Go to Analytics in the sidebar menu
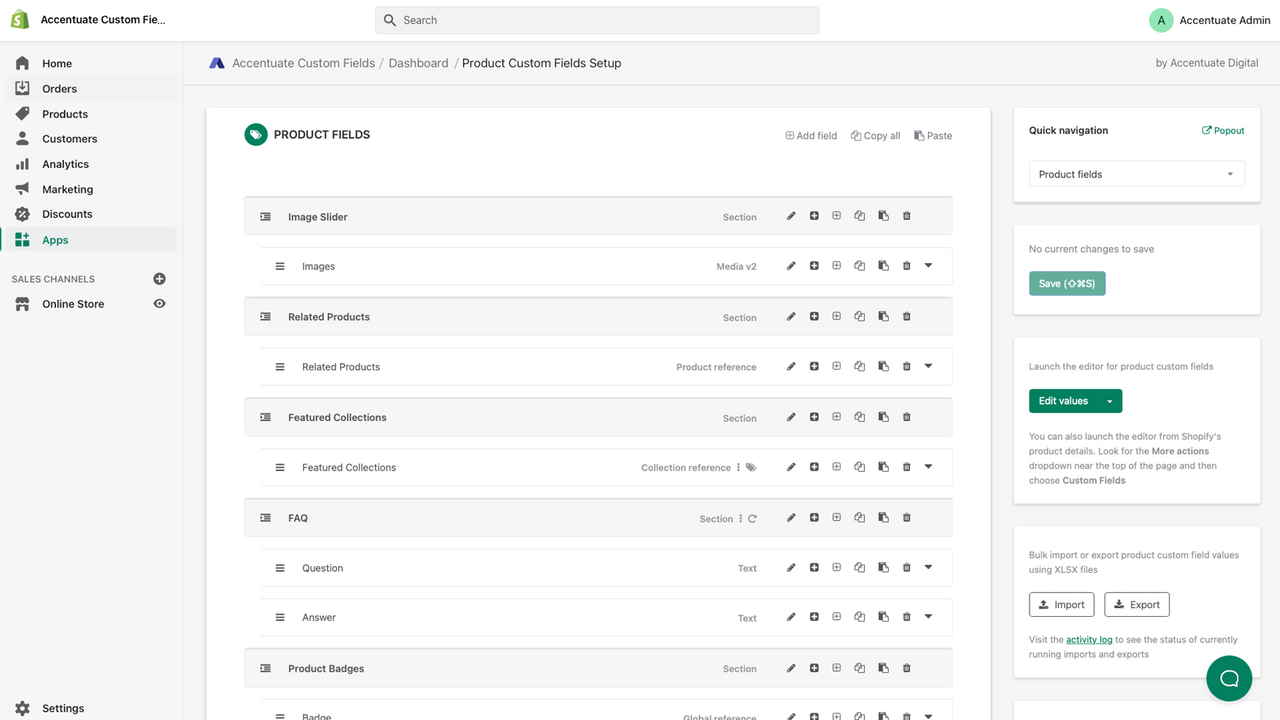1280x720 pixels. 65,164
